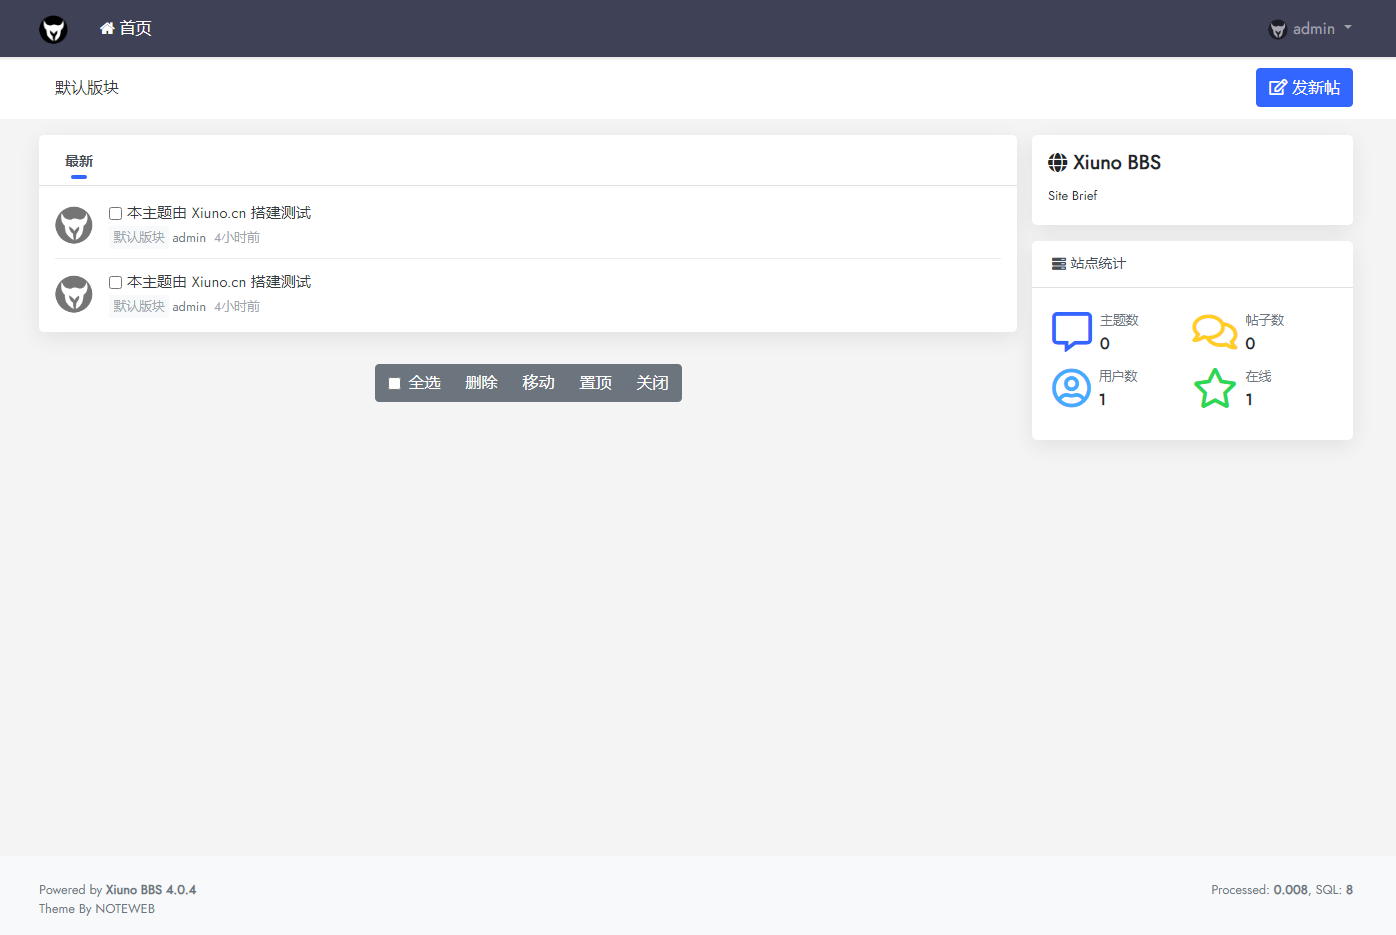This screenshot has height=935, width=1396.
Task: Click the Processed: 0.008 footer text
Action: pyautogui.click(x=1259, y=890)
